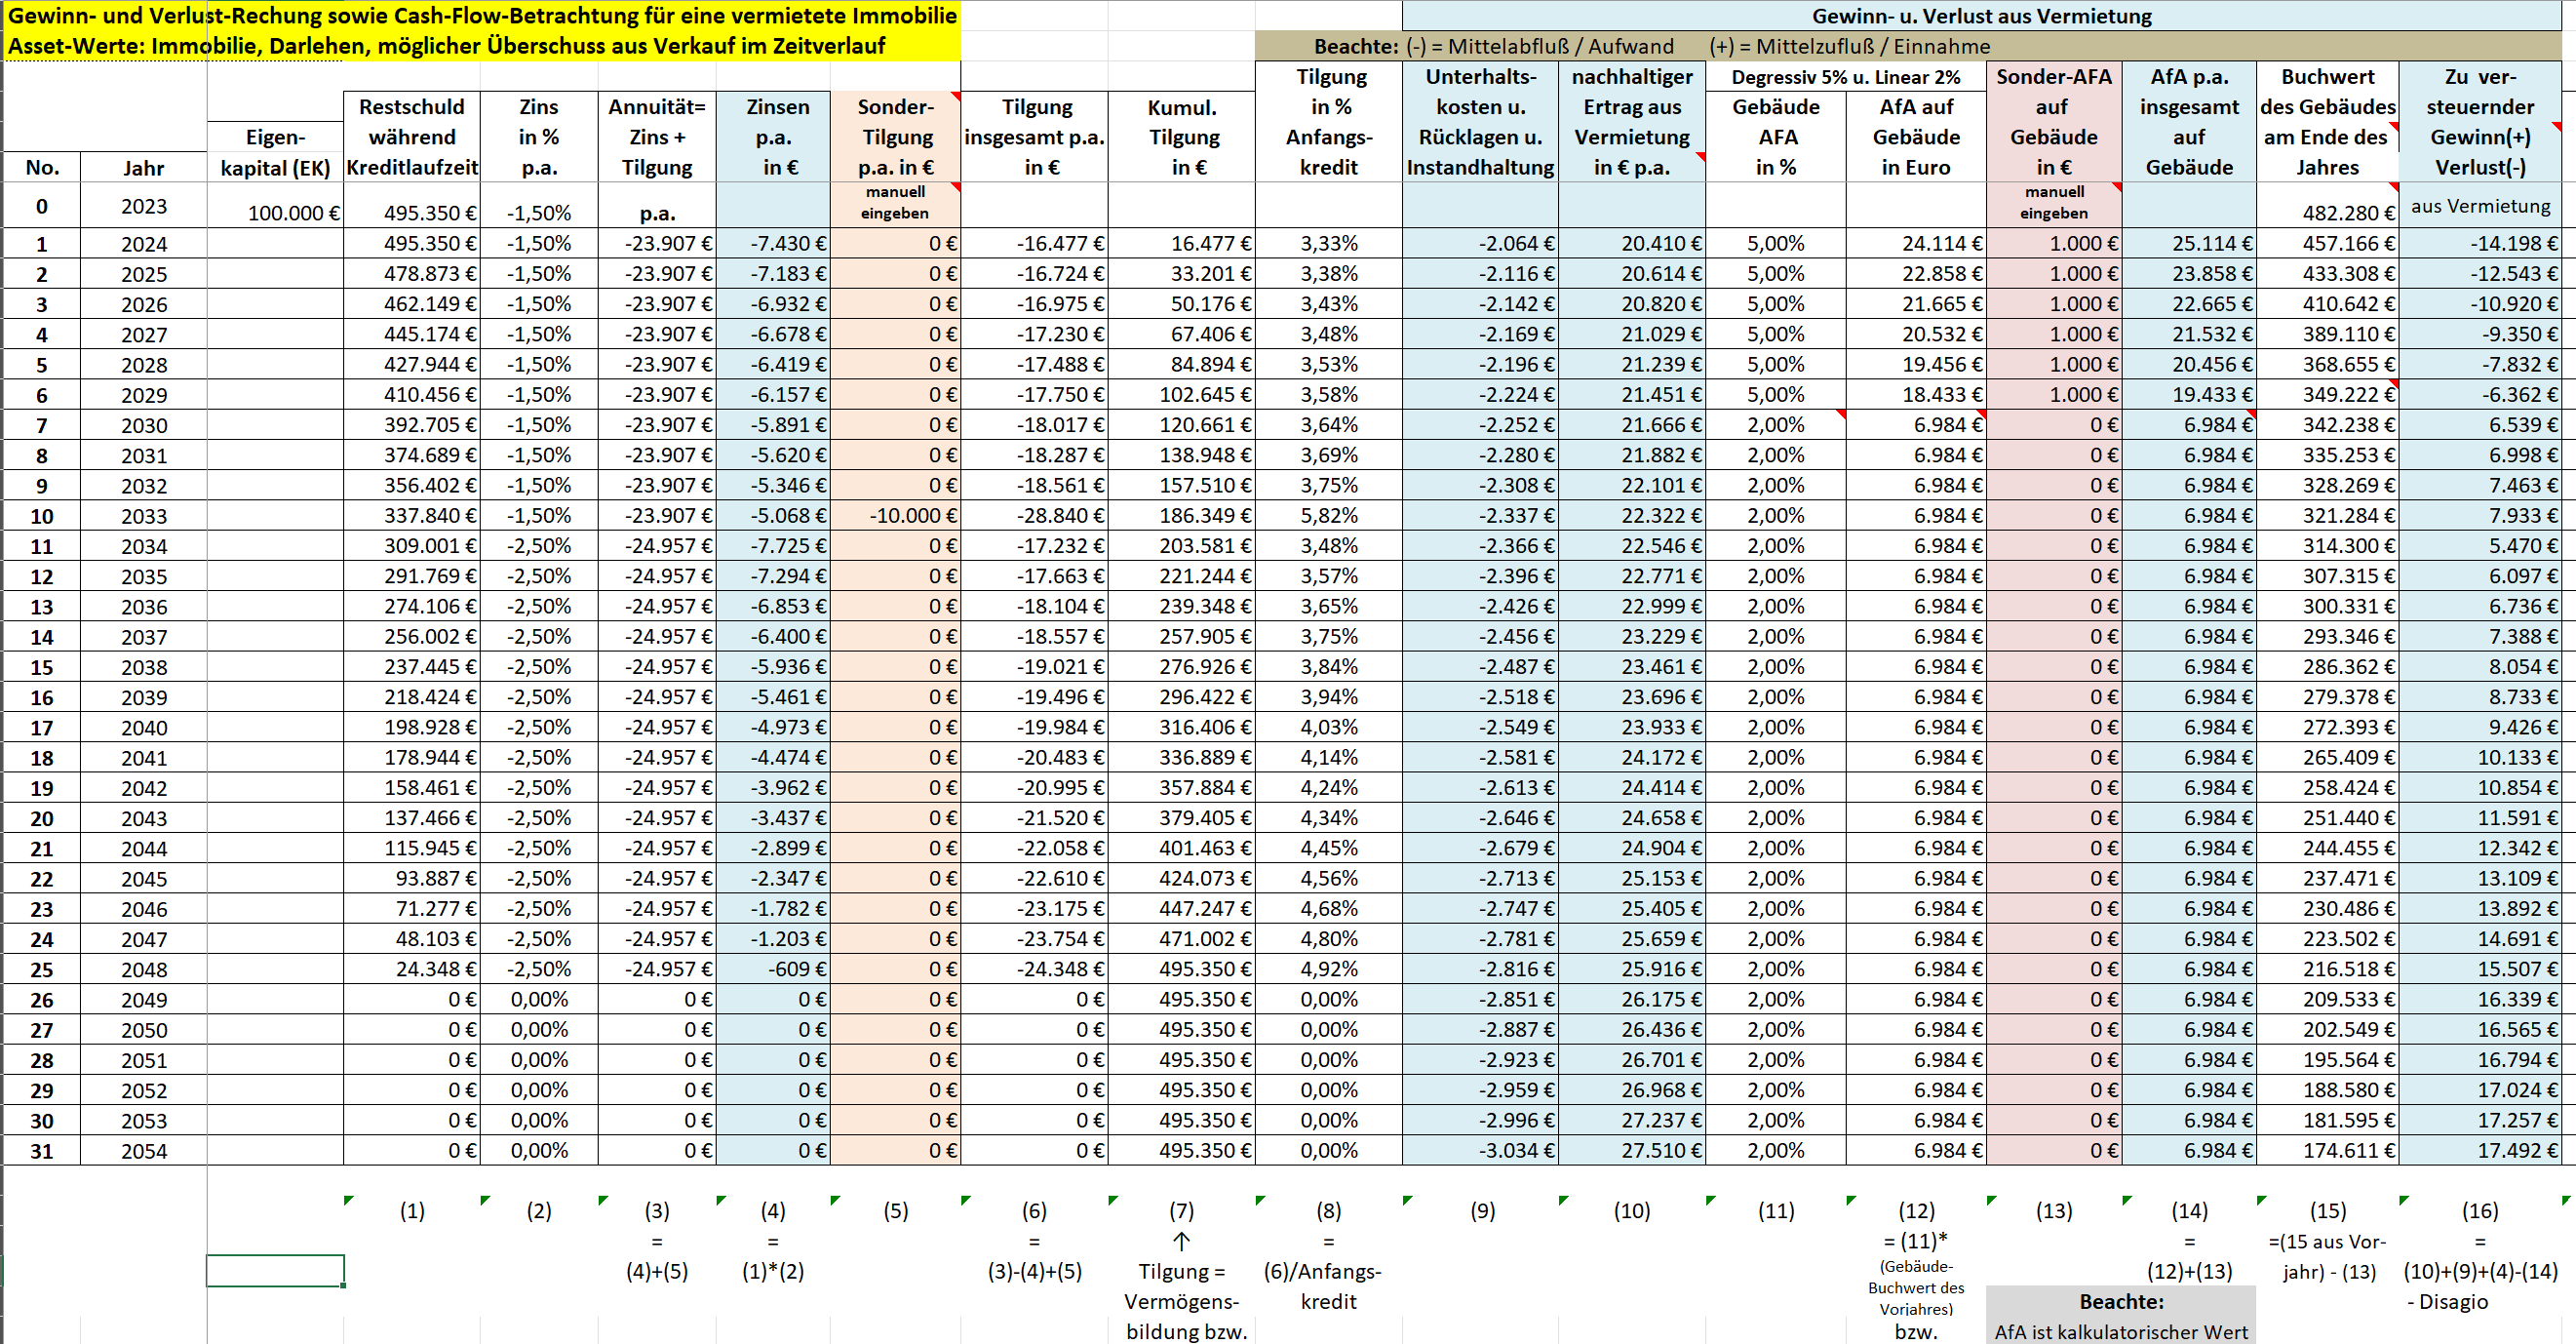Click the 'Zinsen p.a. in €' column header

coord(773,136)
